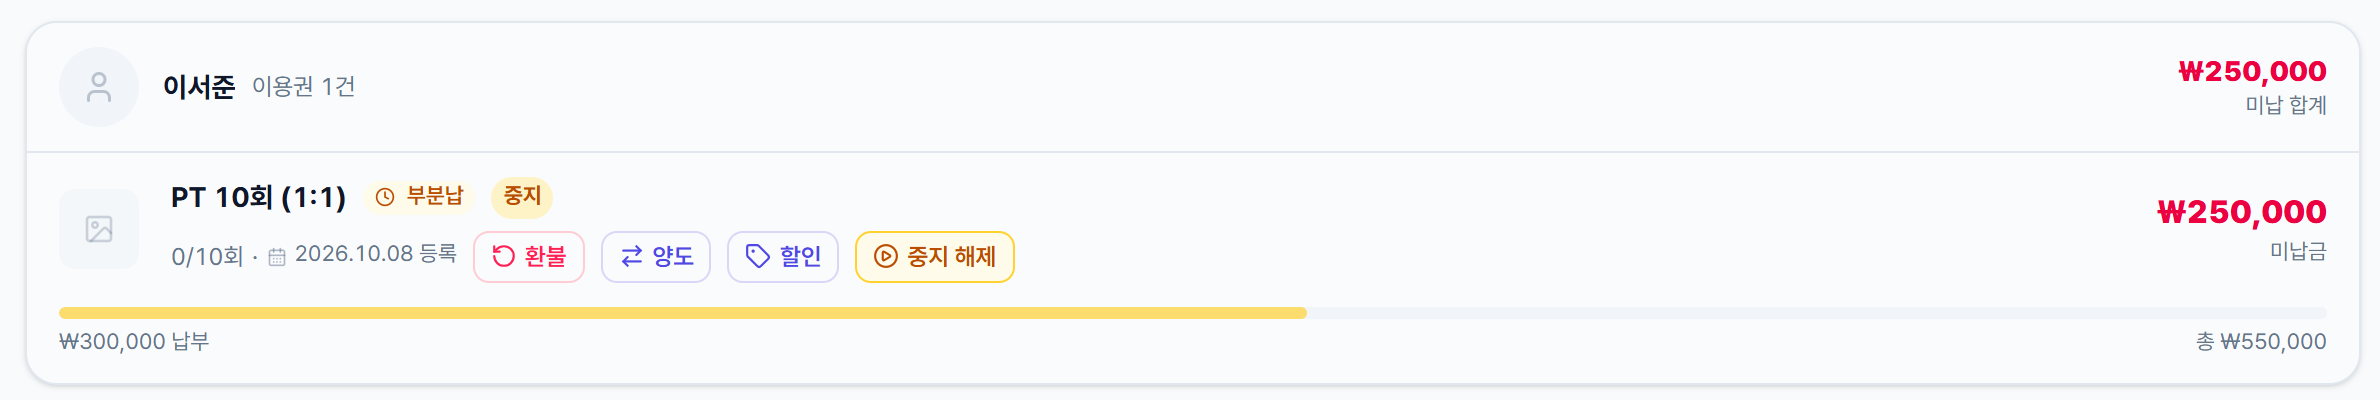Click the 중지 status badge

pyautogui.click(x=522, y=196)
